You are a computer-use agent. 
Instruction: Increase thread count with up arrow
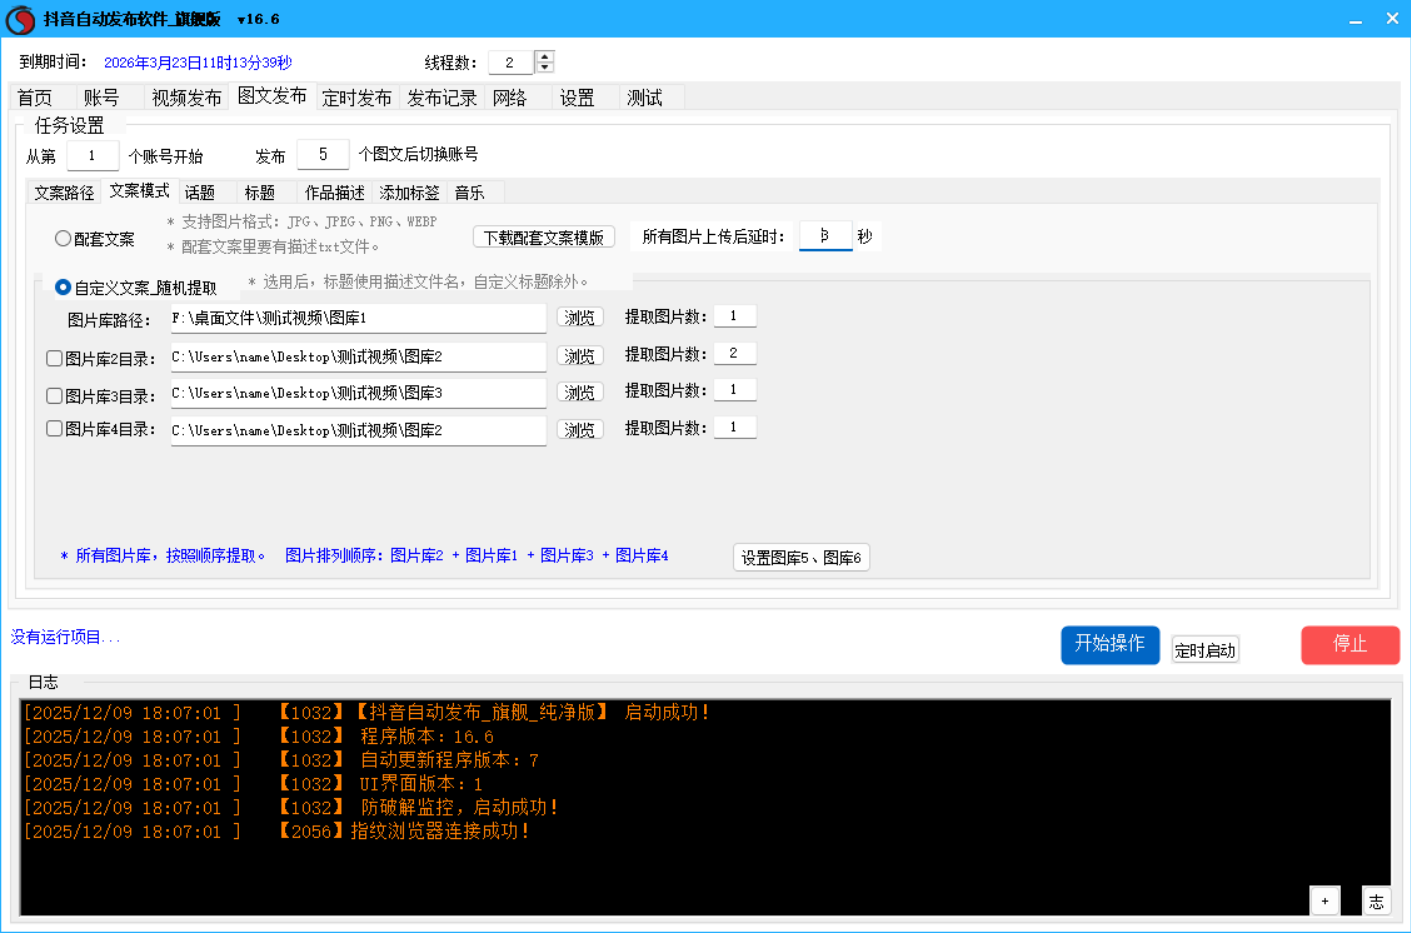[544, 56]
